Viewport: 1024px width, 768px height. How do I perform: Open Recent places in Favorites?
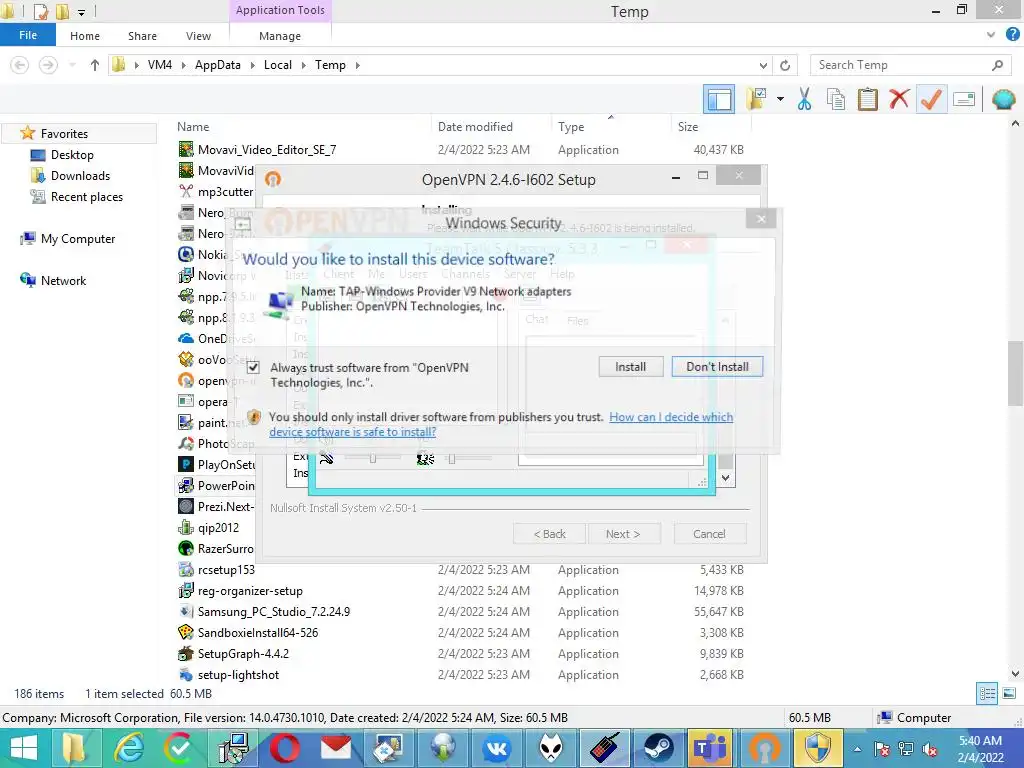point(87,197)
